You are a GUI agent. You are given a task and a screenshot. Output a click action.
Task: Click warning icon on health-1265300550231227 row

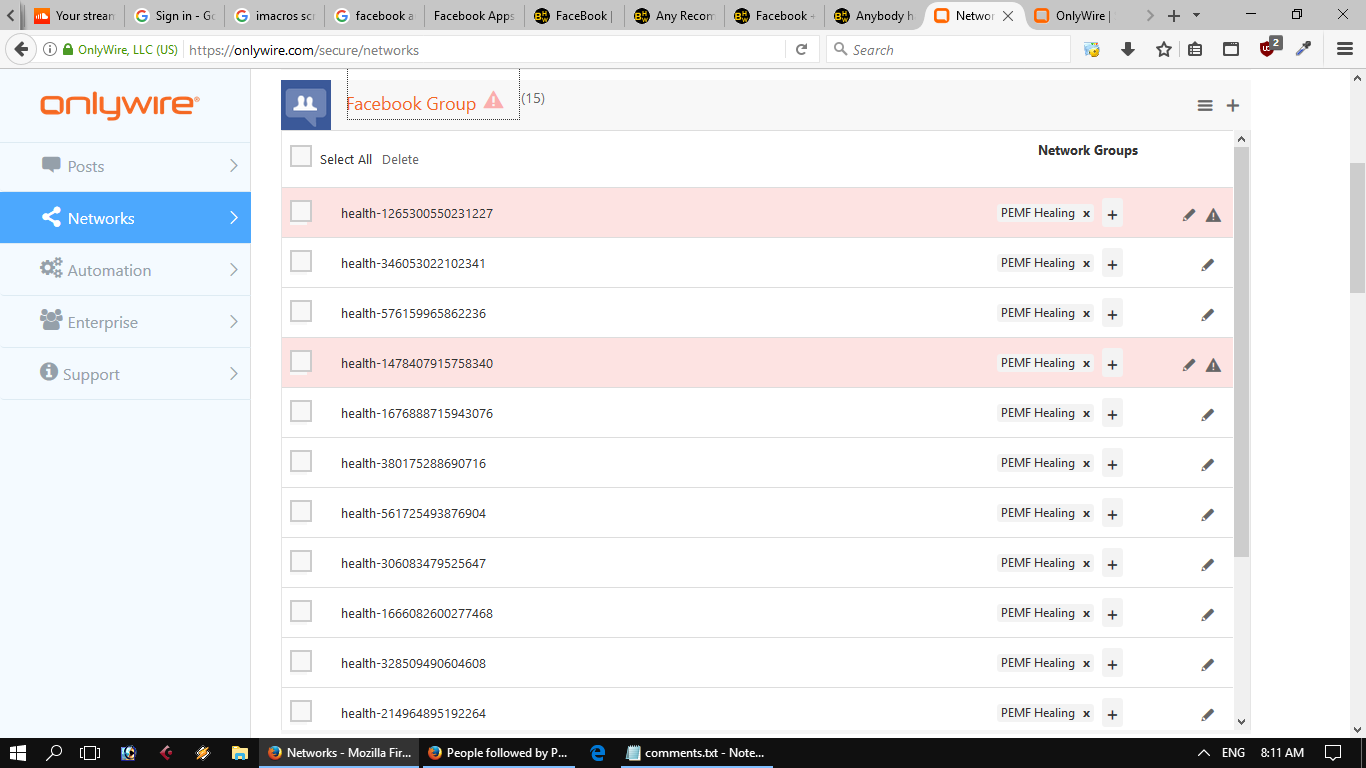click(x=1213, y=214)
